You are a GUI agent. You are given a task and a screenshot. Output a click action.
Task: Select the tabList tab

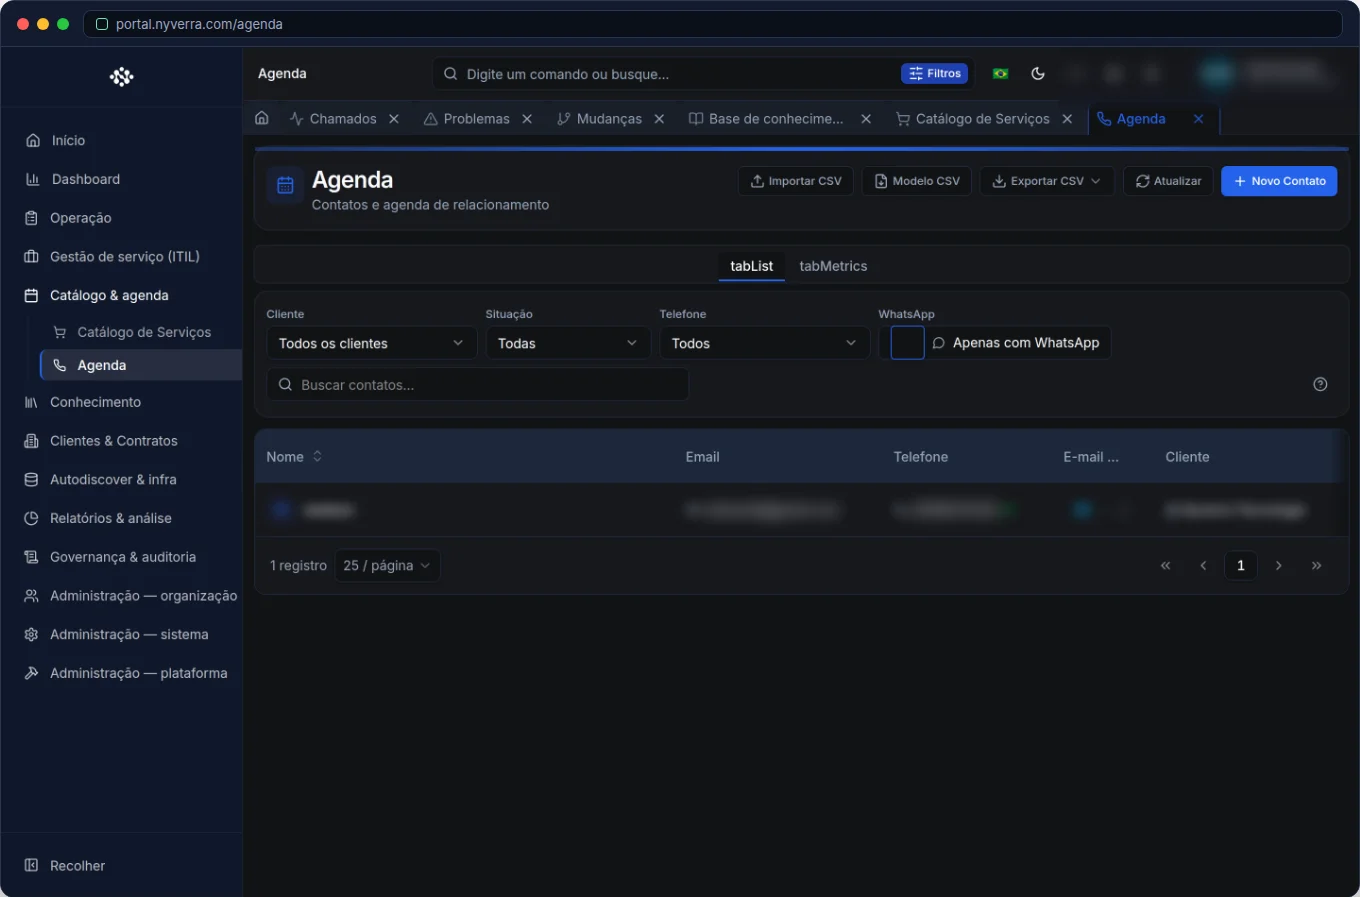(751, 266)
